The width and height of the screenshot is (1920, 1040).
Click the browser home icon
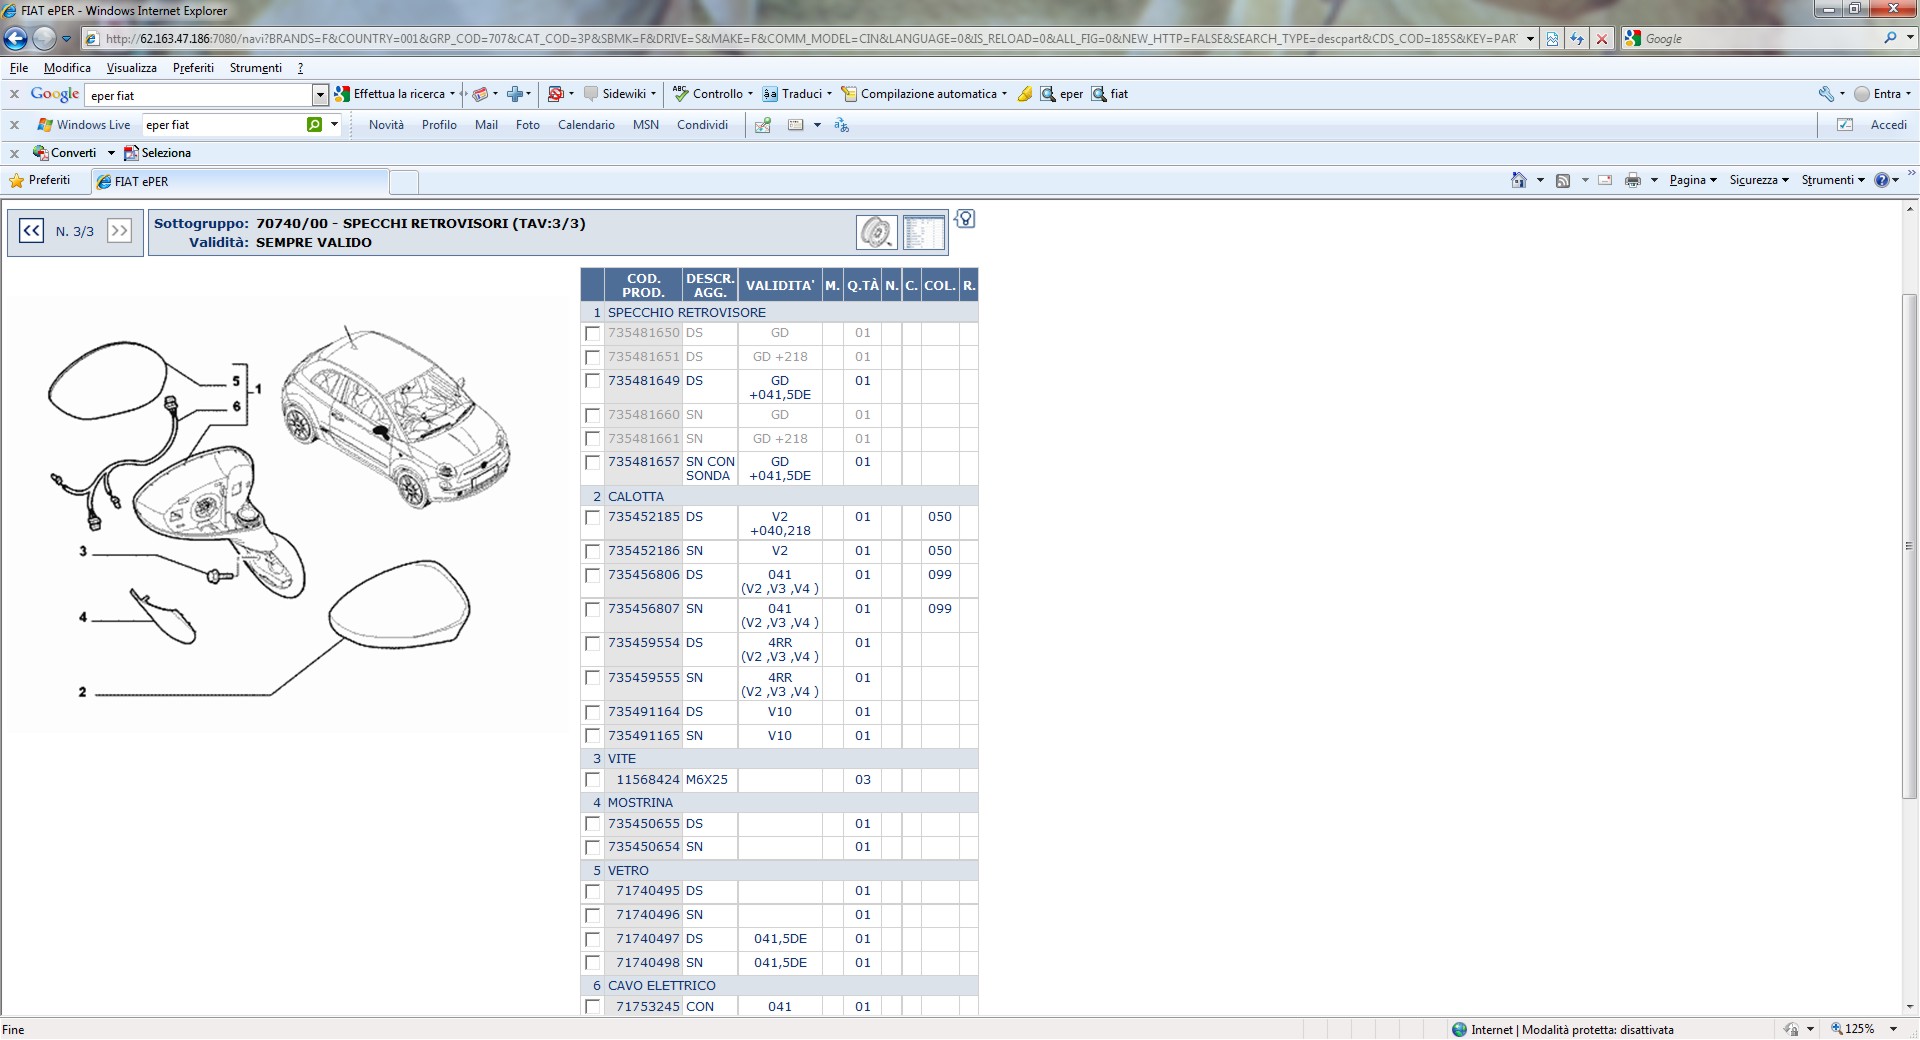coord(1518,180)
